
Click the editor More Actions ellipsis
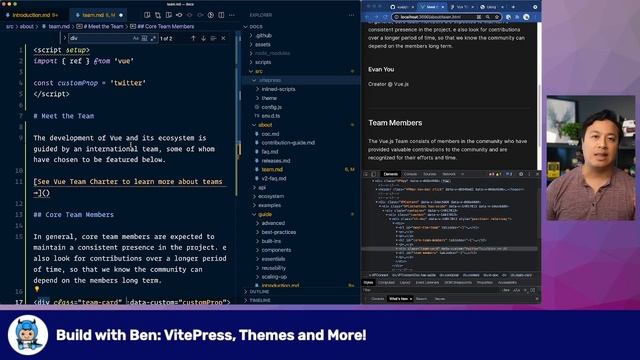pyautogui.click(x=231, y=15)
